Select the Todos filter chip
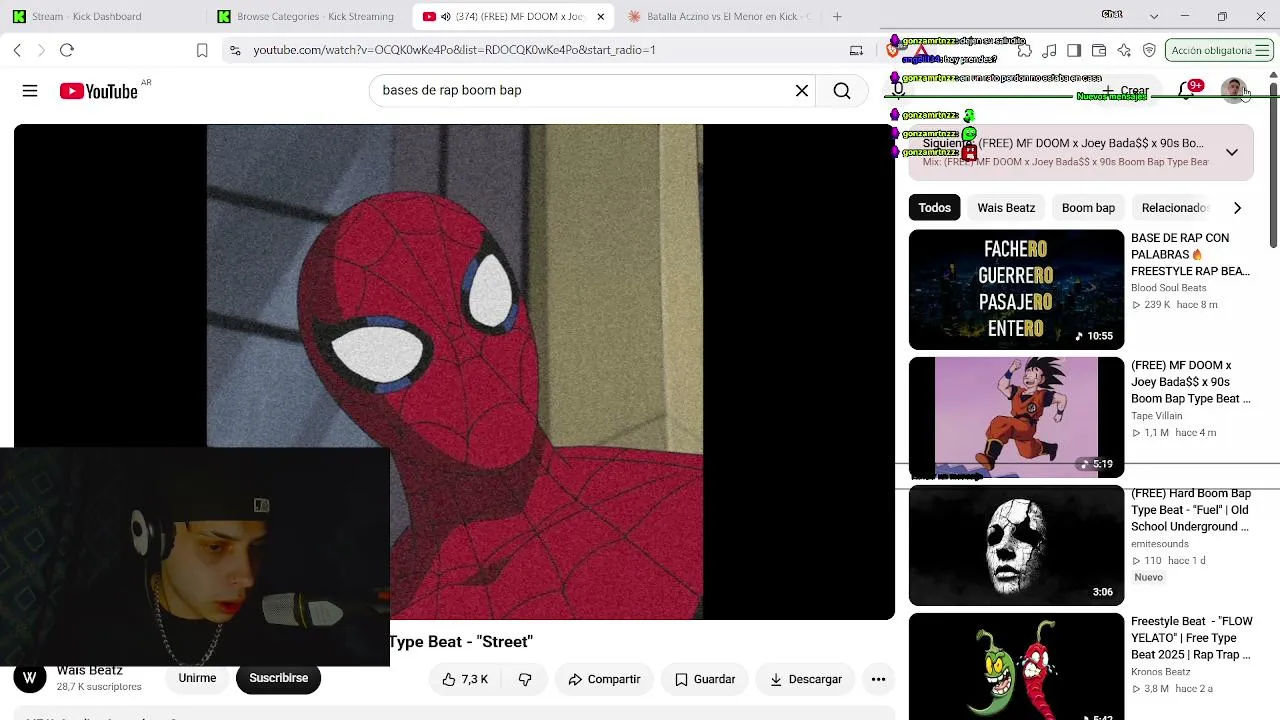This screenshot has width=1280, height=720. click(x=935, y=208)
